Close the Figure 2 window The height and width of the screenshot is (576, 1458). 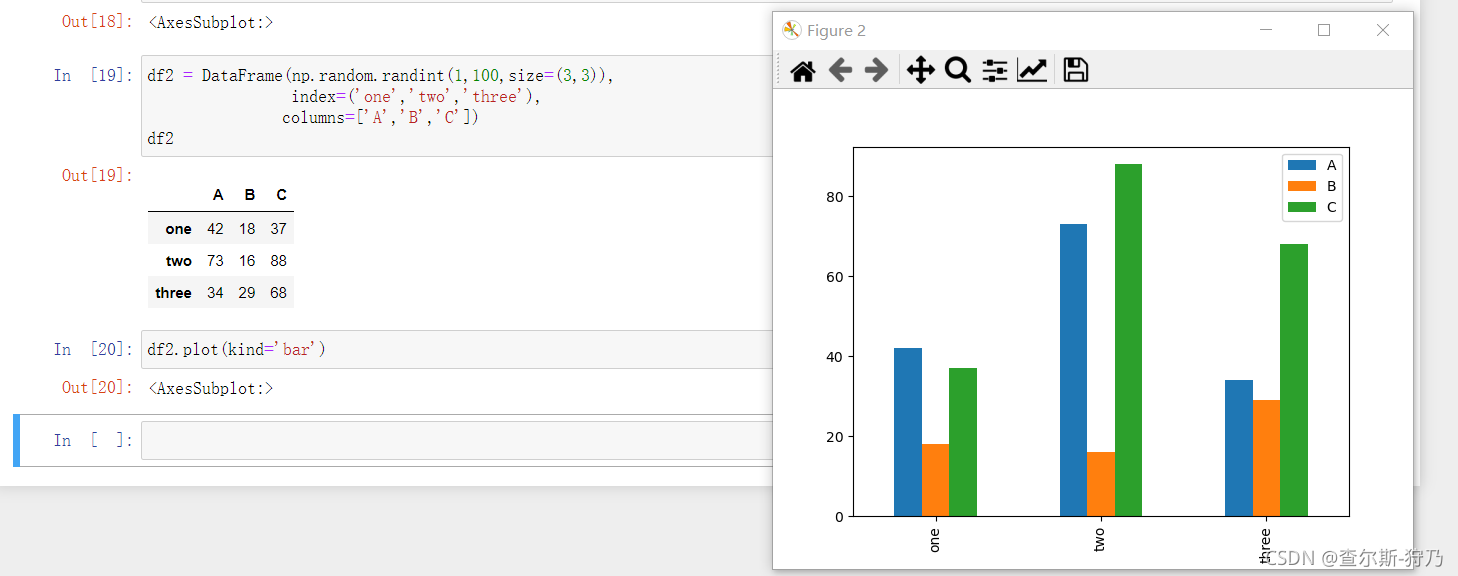[x=1383, y=30]
